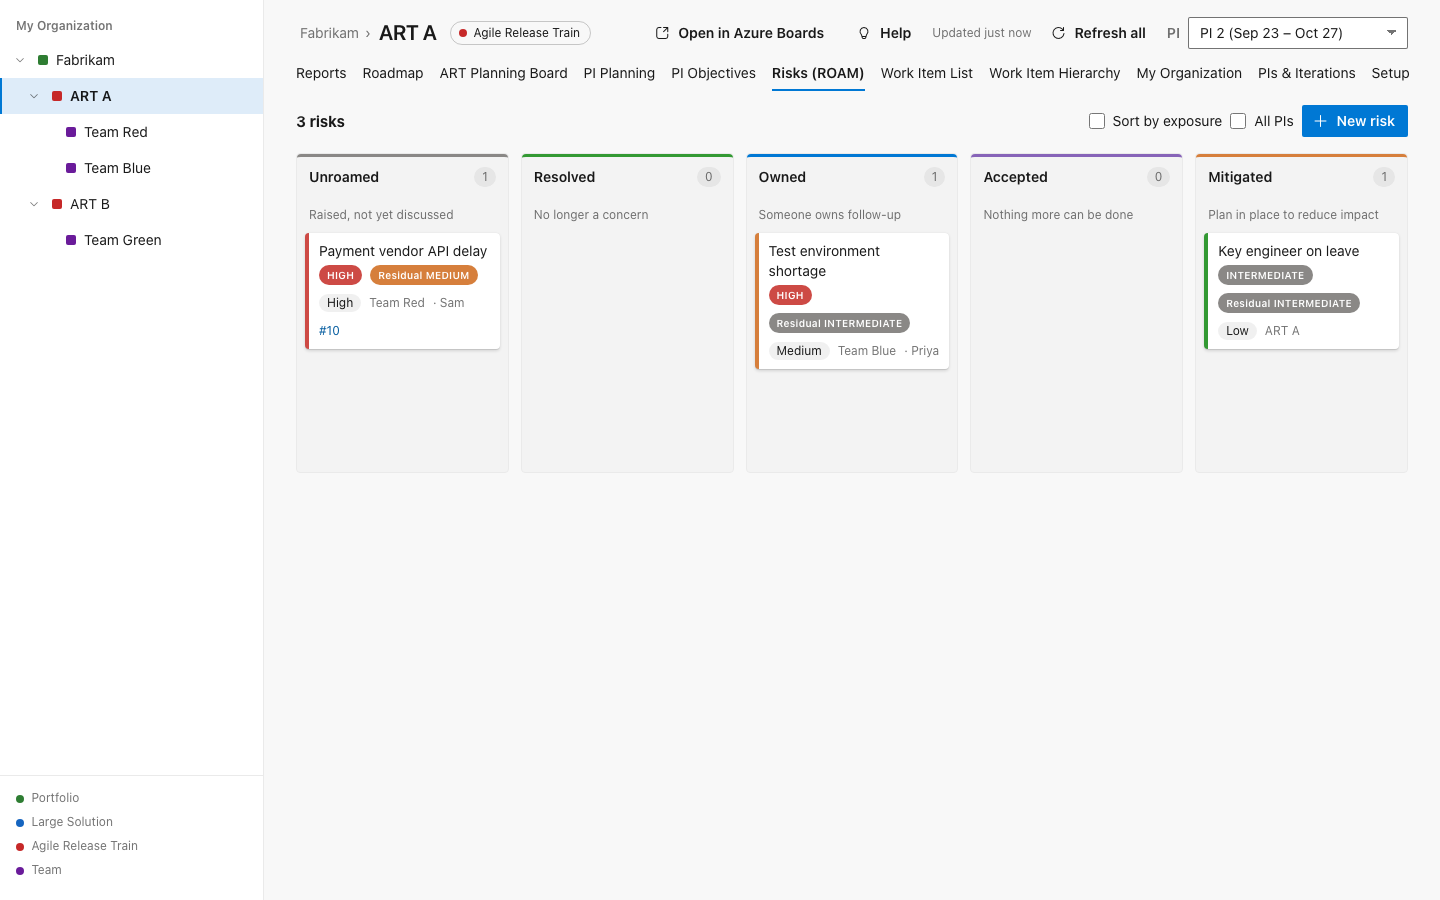
Task: Click the green Fabrikam portfolio square icon
Action: coord(43,60)
